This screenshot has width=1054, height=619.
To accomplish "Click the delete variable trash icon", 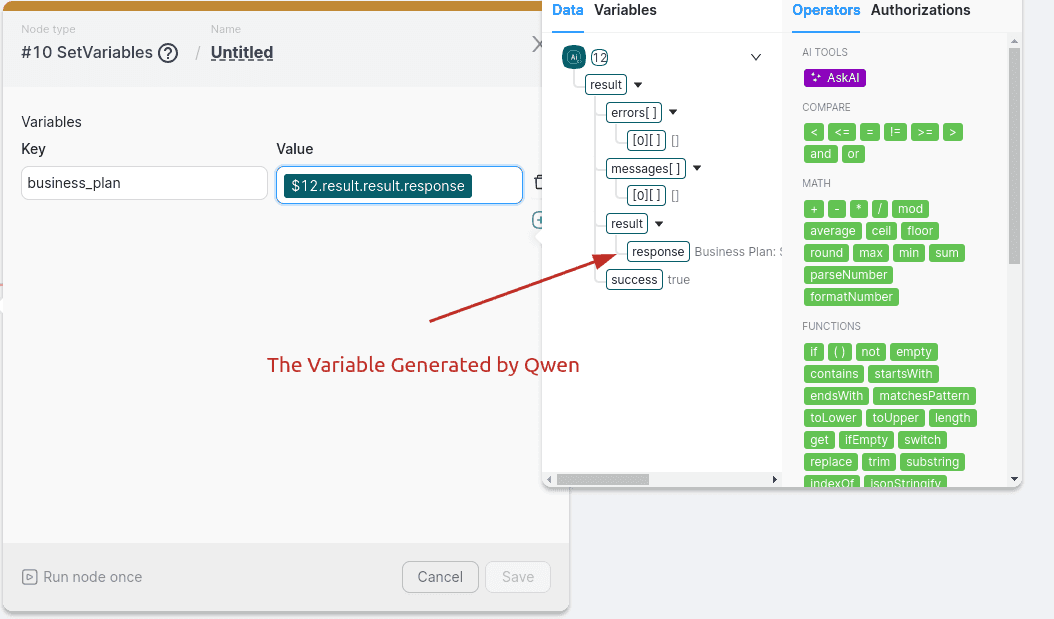I will click(x=539, y=182).
